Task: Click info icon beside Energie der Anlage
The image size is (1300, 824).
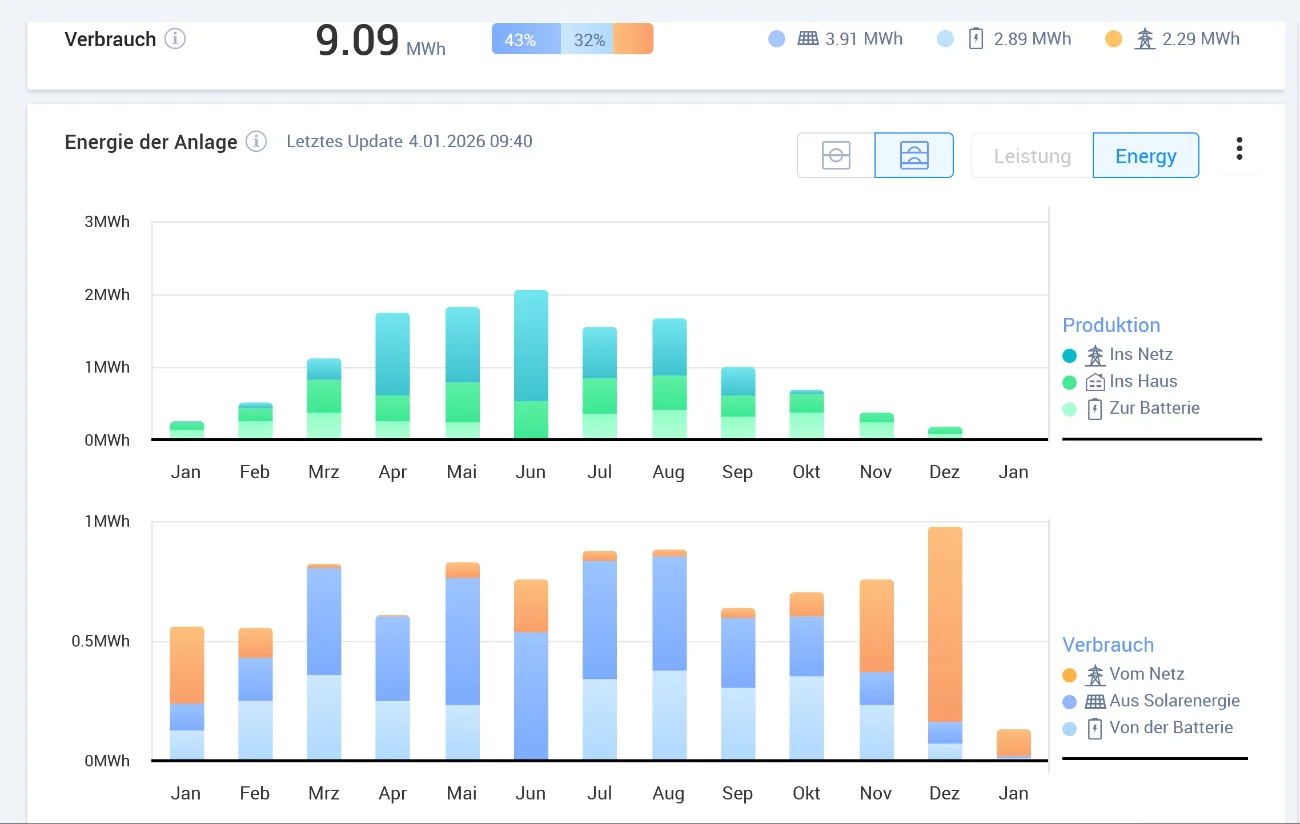Action: pos(256,142)
